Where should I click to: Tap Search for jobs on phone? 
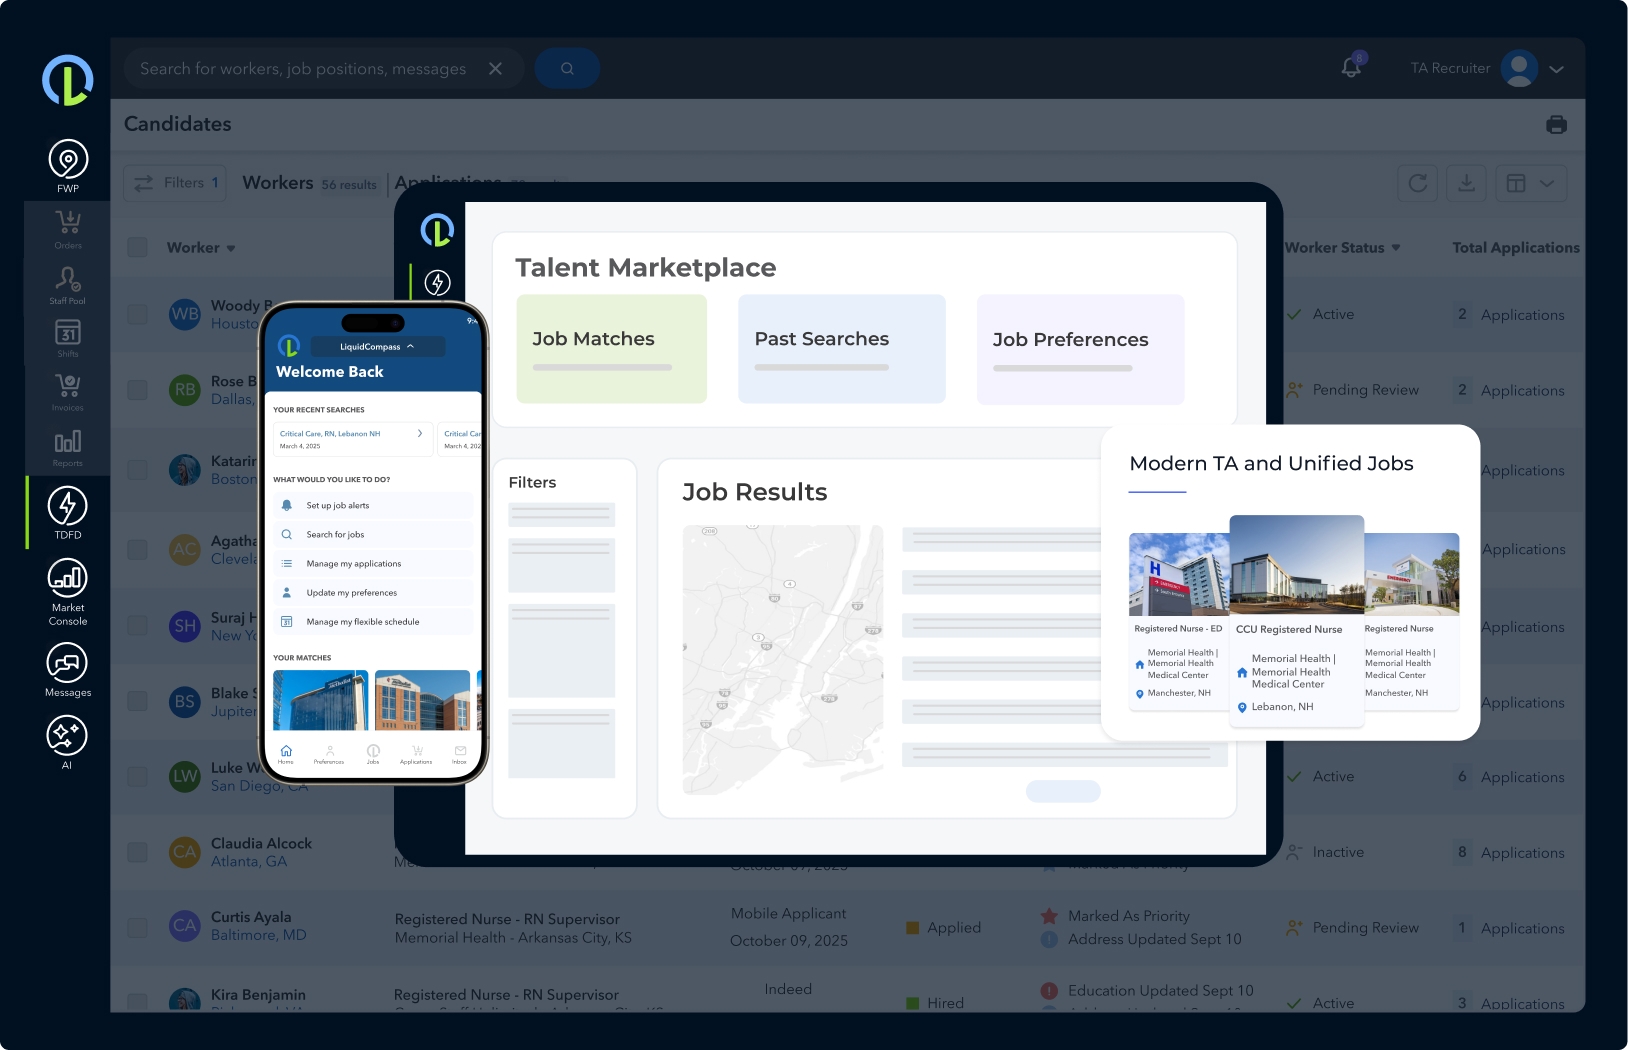pos(373,534)
